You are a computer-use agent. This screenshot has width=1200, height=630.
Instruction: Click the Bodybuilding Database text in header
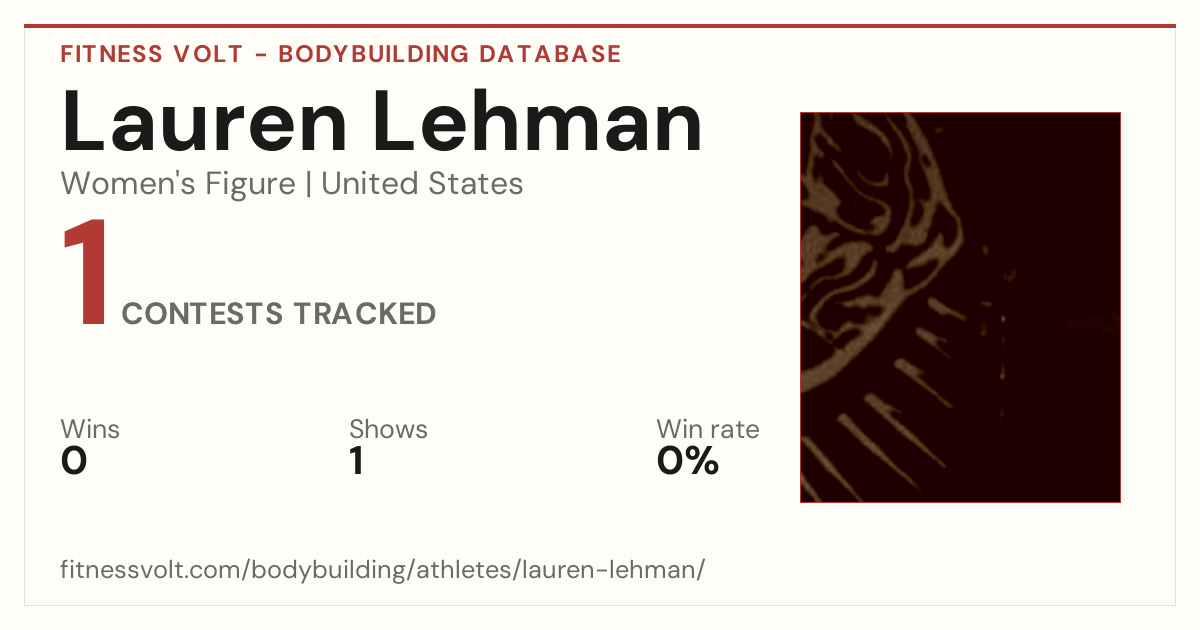click(450, 54)
